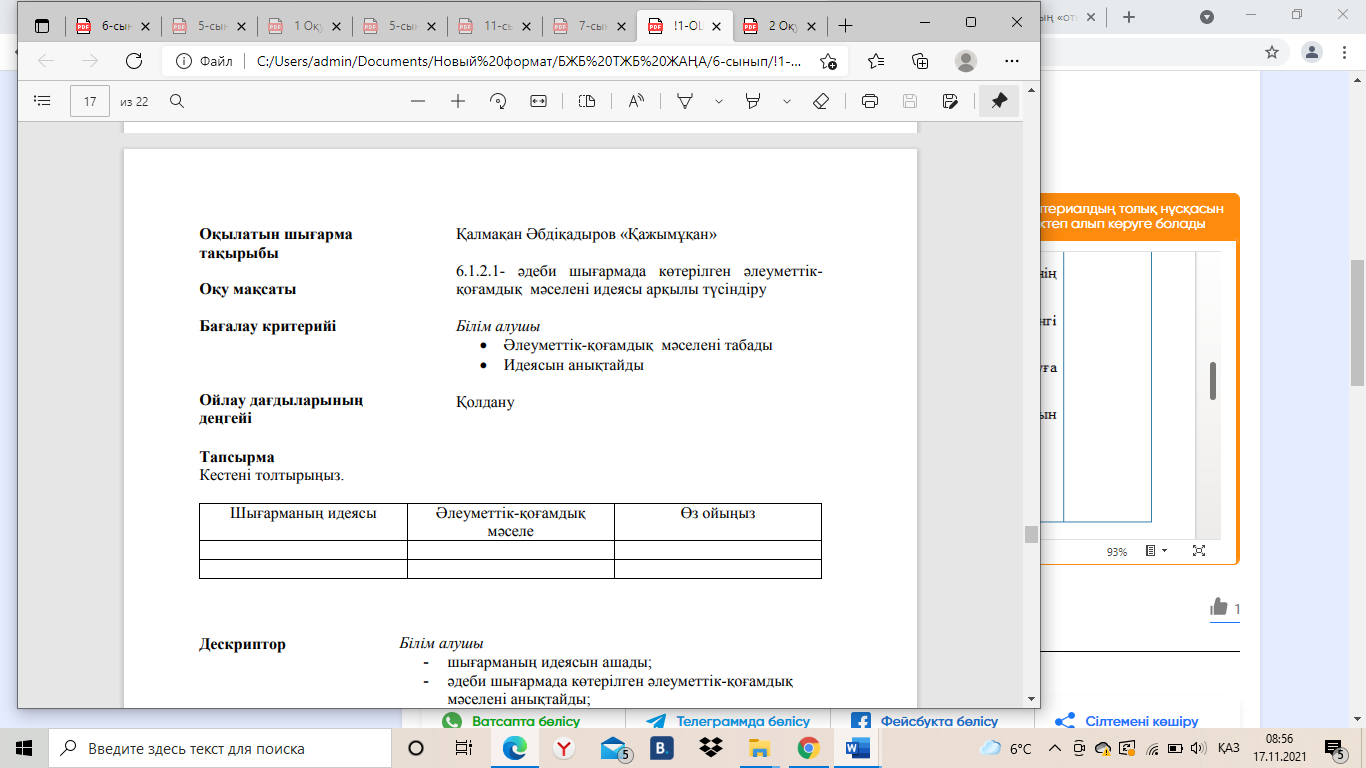
Task: Start Read Aloud for the PDF
Action: pos(636,101)
